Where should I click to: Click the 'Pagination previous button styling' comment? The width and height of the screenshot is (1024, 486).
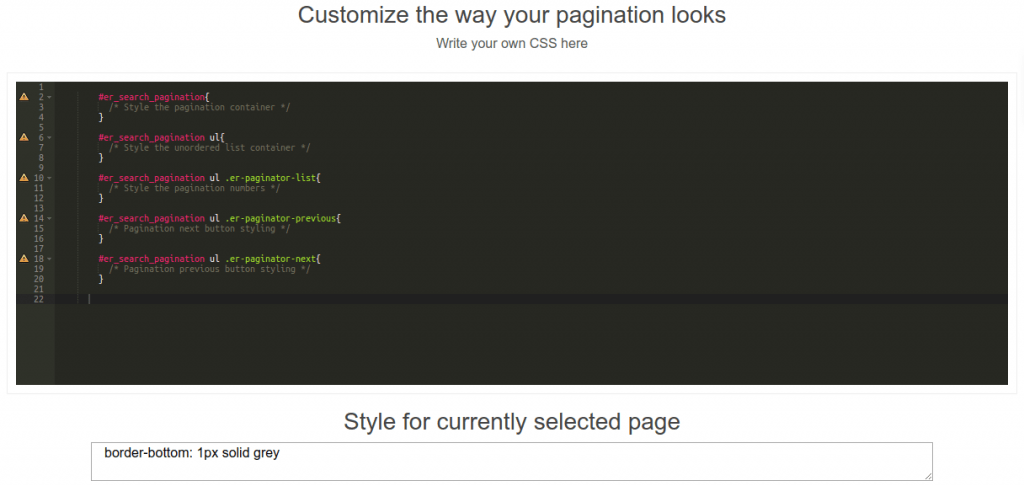(210, 269)
